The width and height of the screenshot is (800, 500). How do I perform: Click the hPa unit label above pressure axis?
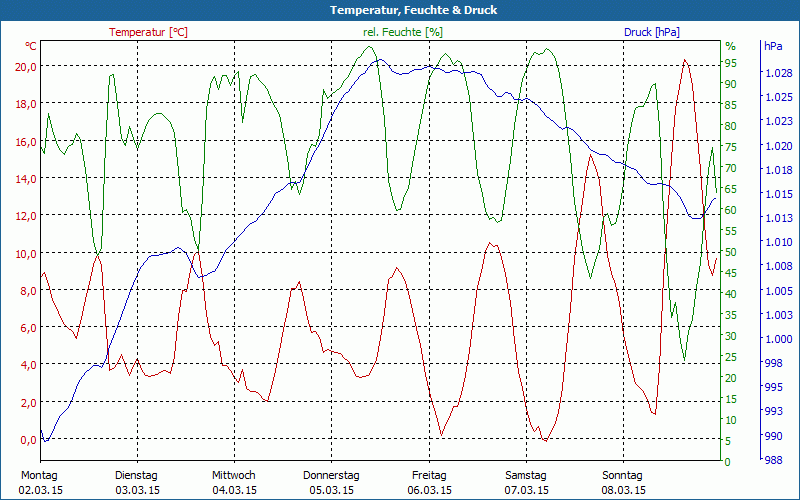[774, 46]
